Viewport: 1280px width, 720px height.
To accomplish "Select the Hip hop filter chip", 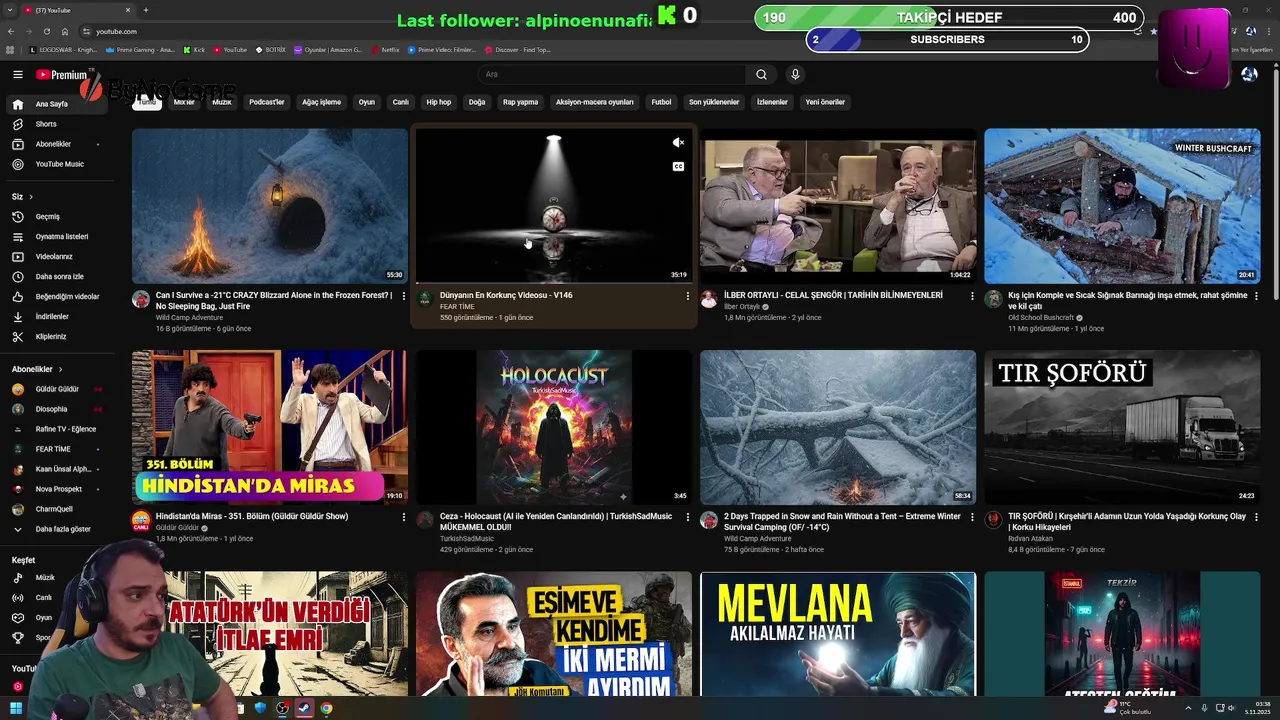I will (439, 102).
